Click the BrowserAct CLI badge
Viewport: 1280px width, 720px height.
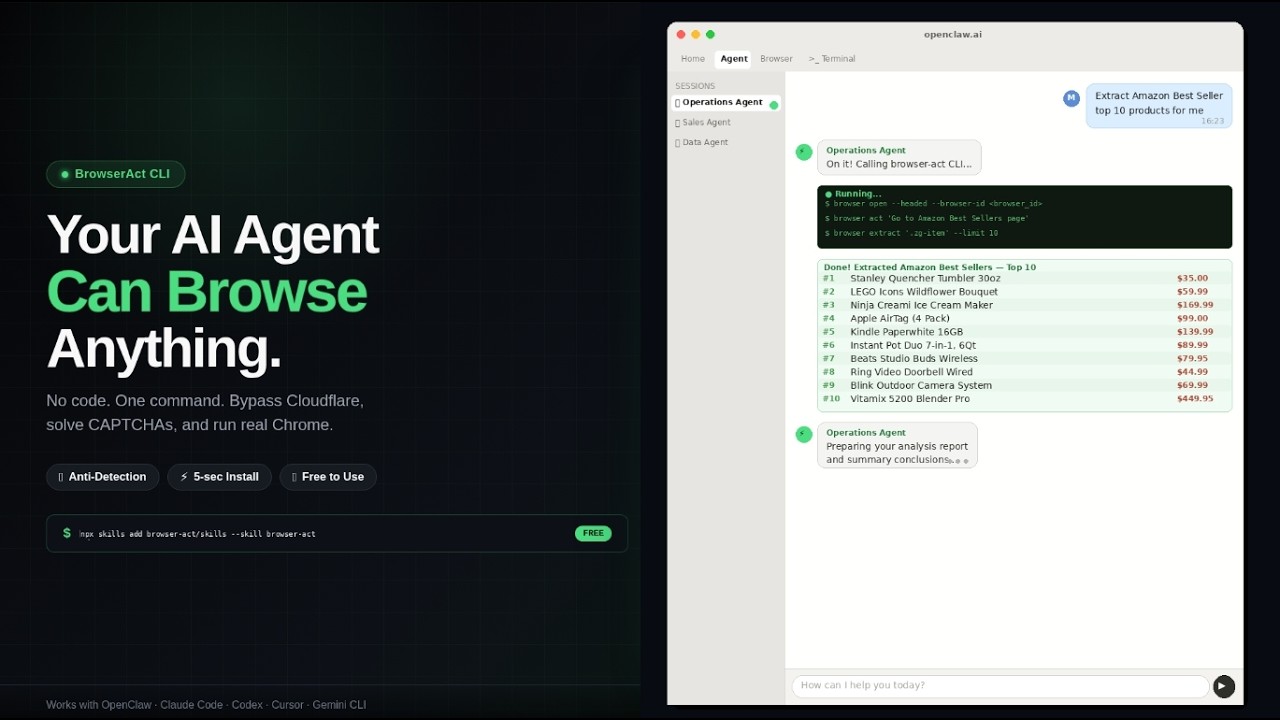click(115, 174)
